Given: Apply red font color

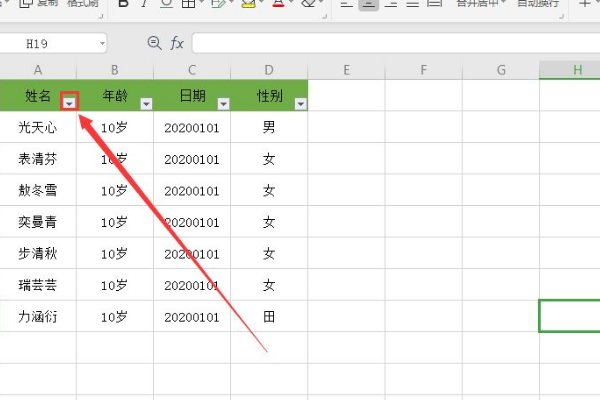Looking at the screenshot, I should click(279, 3).
